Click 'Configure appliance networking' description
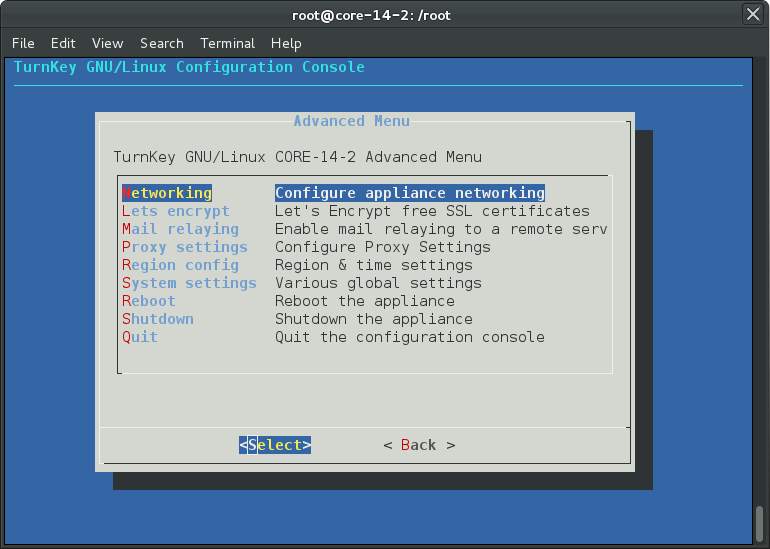Image resolution: width=770 pixels, height=549 pixels. [410, 193]
